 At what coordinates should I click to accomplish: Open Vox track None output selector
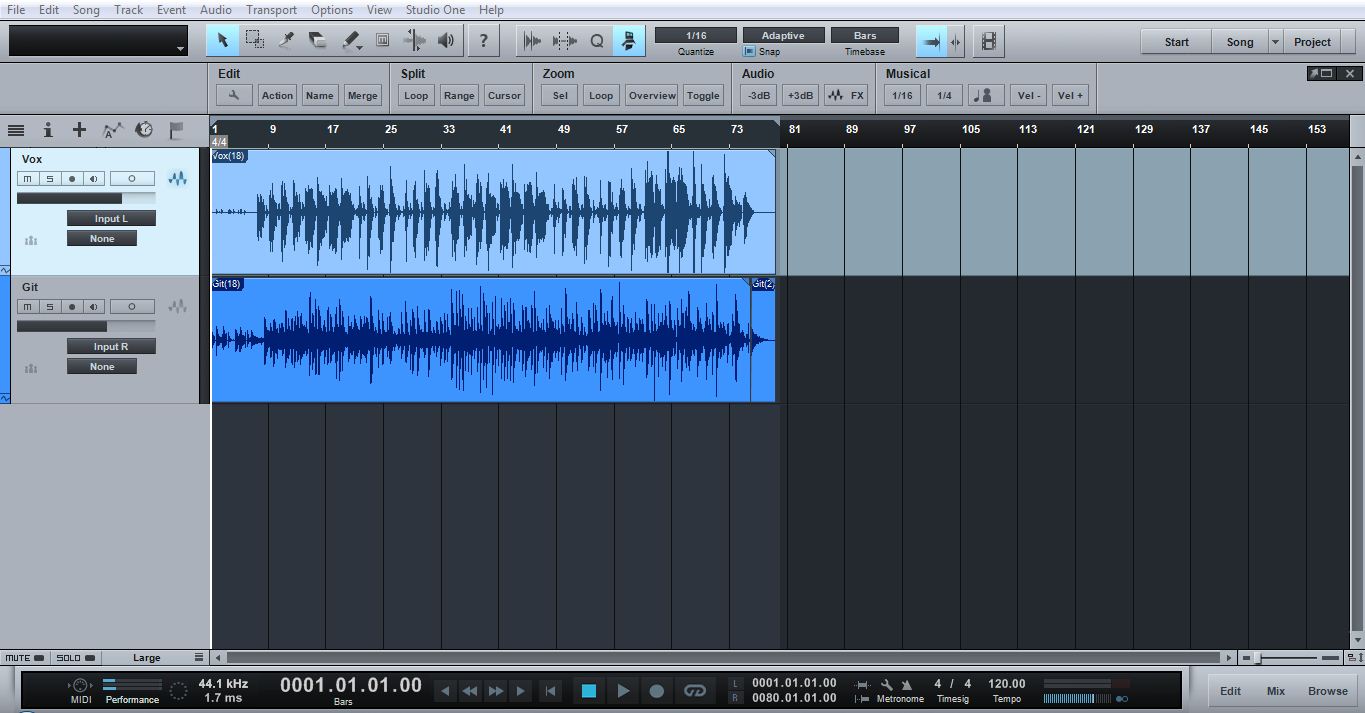click(x=102, y=238)
